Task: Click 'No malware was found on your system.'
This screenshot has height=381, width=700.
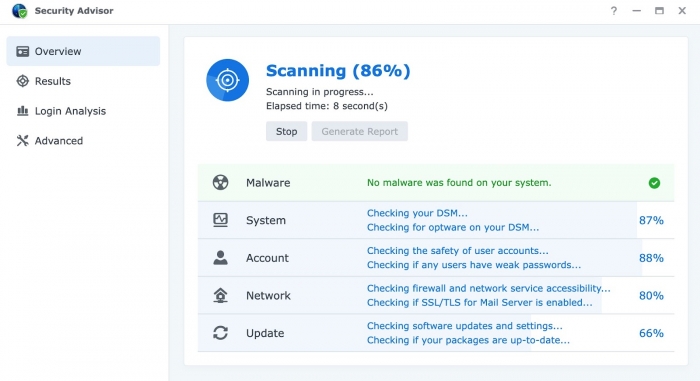Action: coord(459,183)
